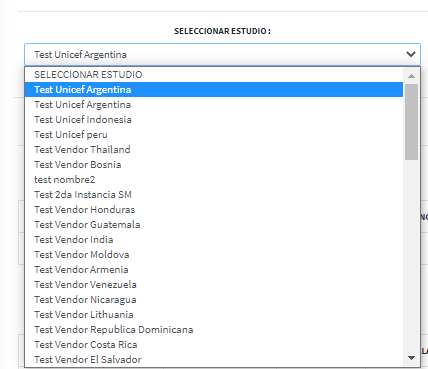
Task: Select Test 2da Instancia SM
Action: (214, 195)
